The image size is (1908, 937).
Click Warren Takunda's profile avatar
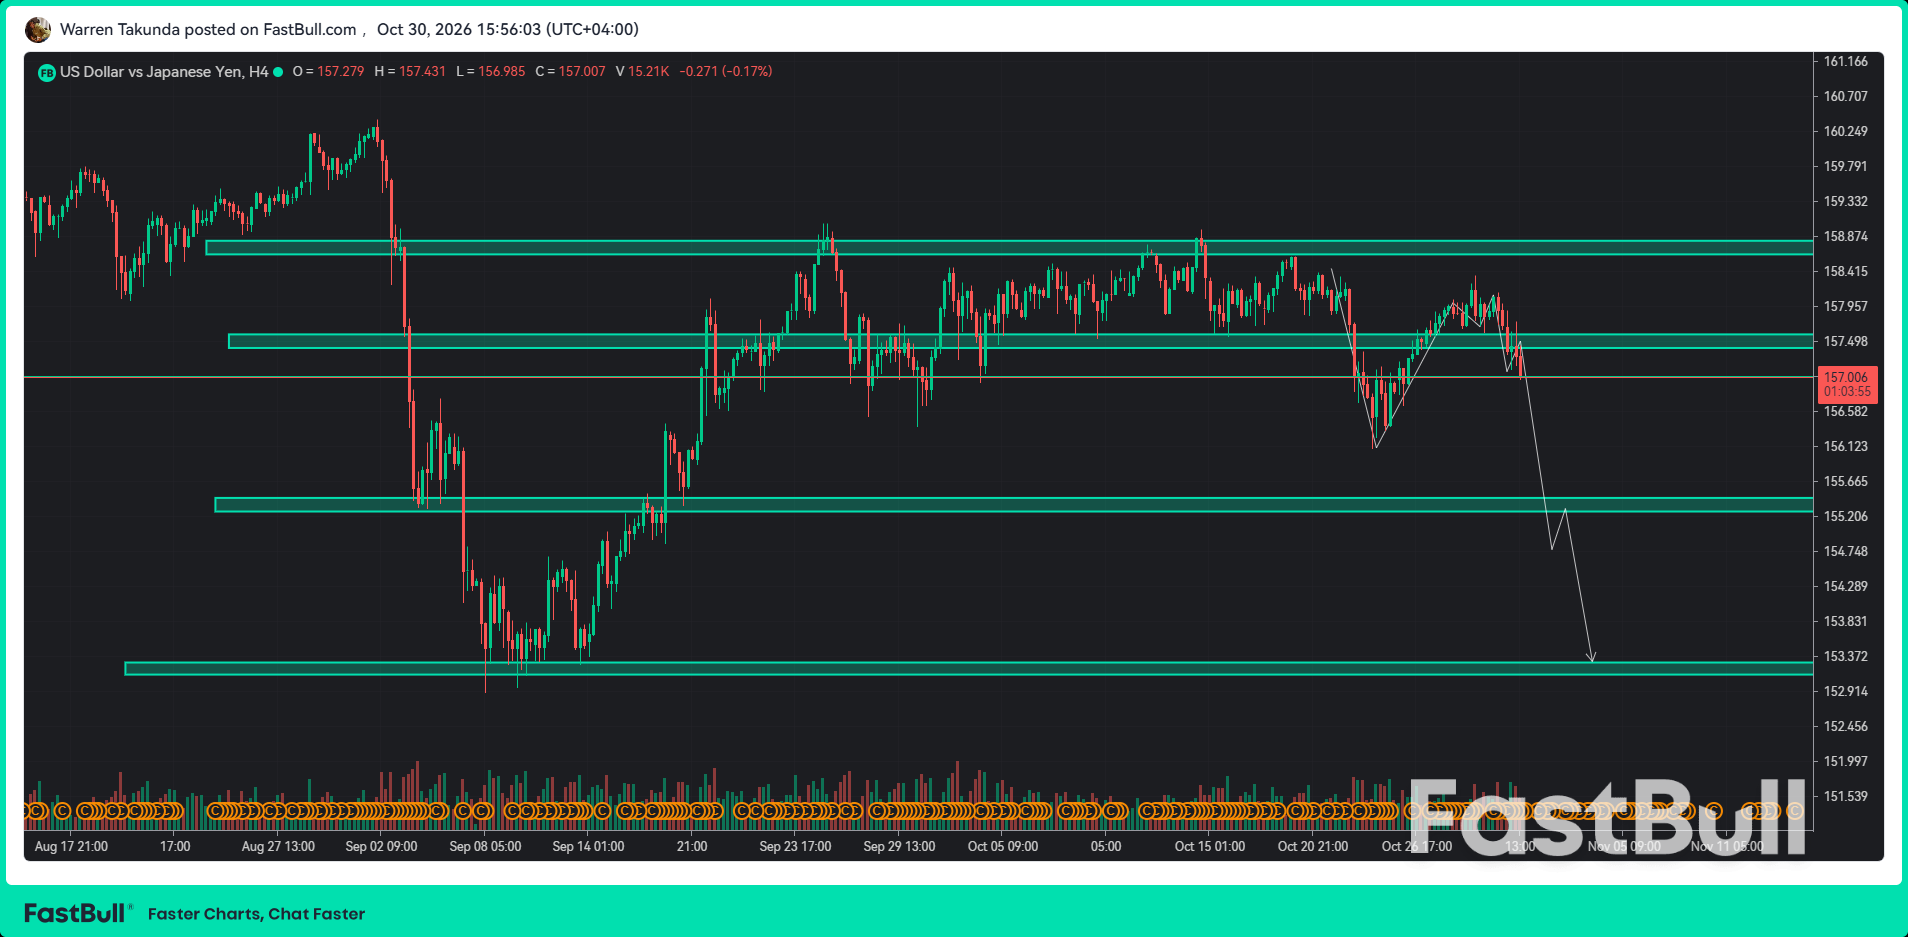click(38, 30)
